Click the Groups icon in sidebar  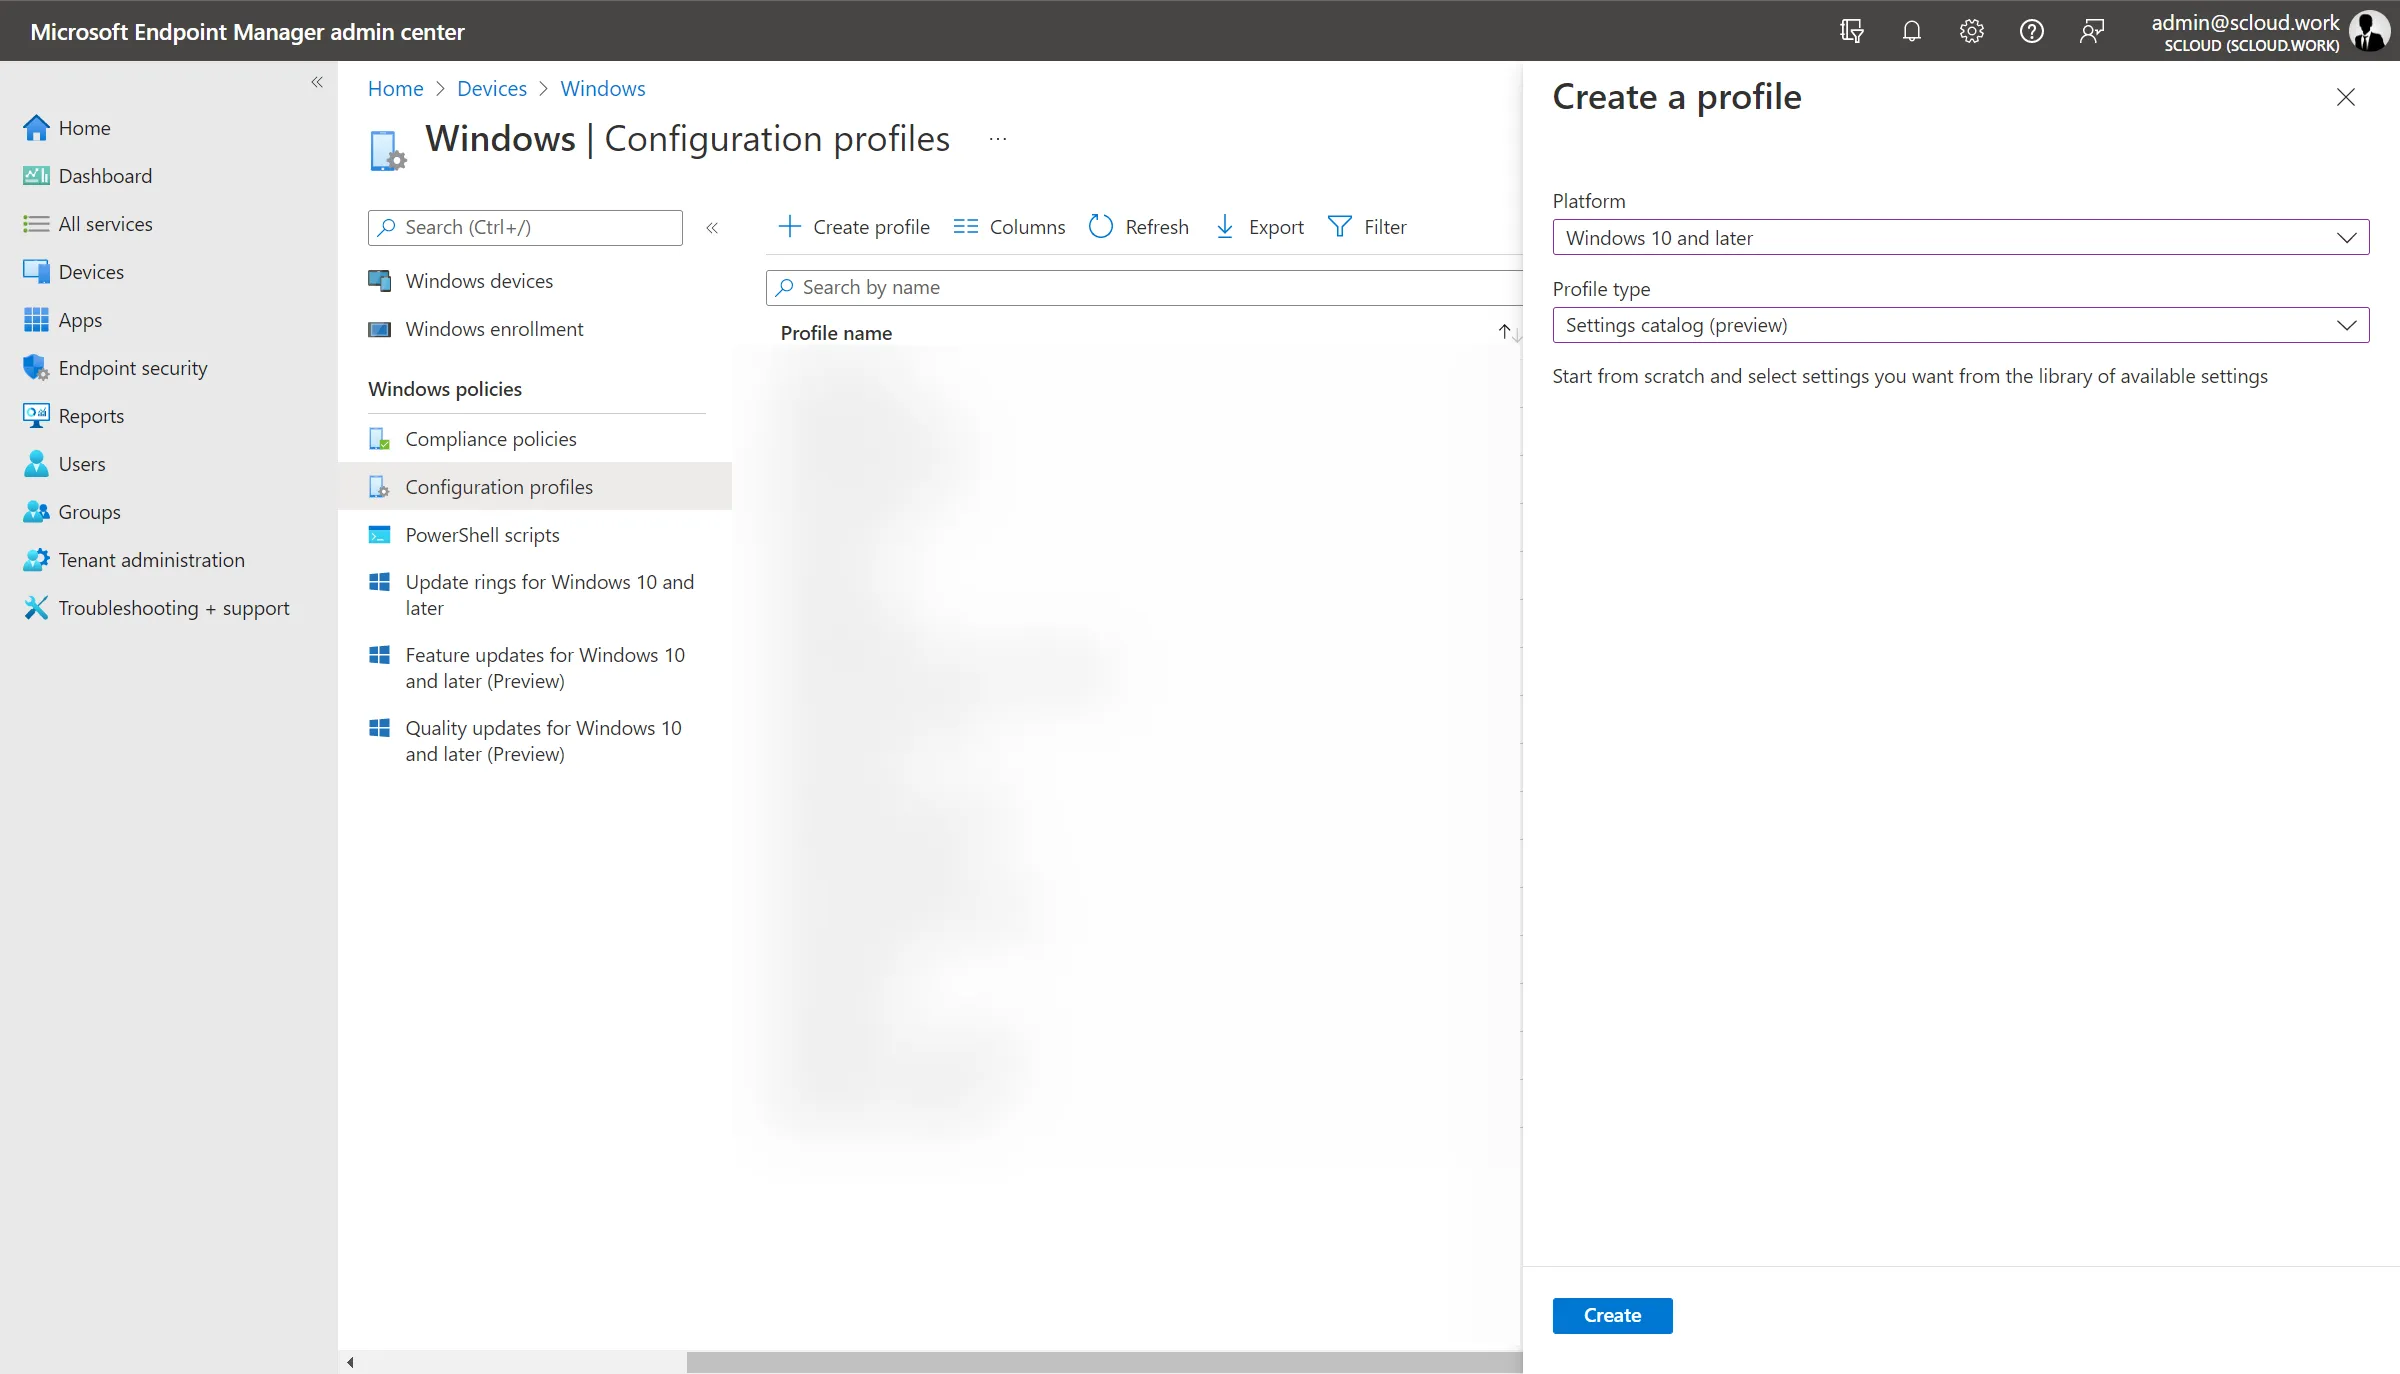(x=36, y=512)
